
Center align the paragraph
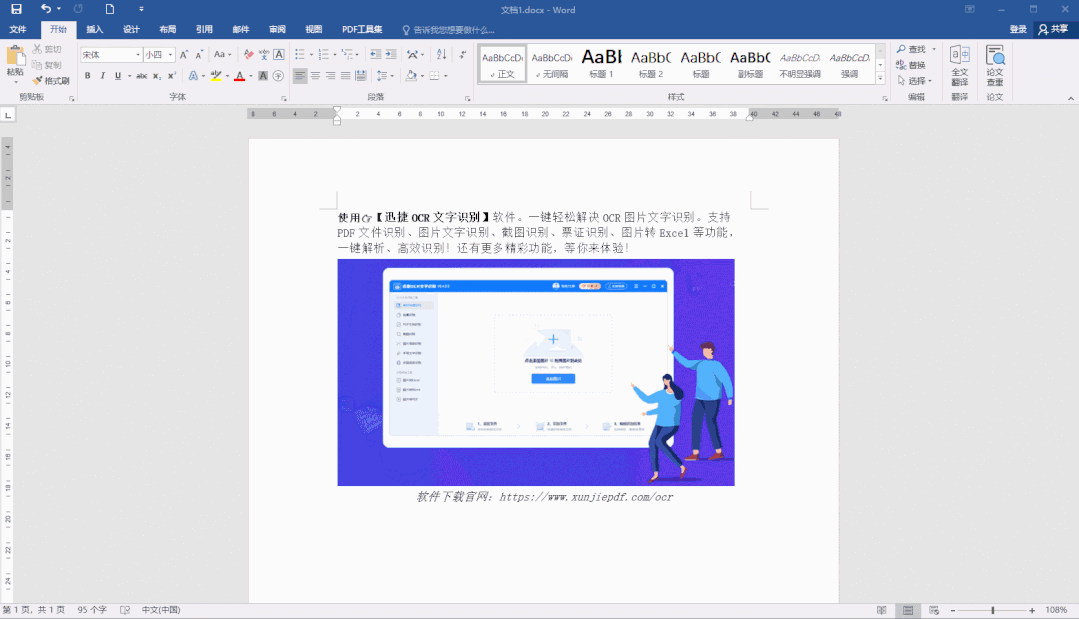(x=315, y=76)
